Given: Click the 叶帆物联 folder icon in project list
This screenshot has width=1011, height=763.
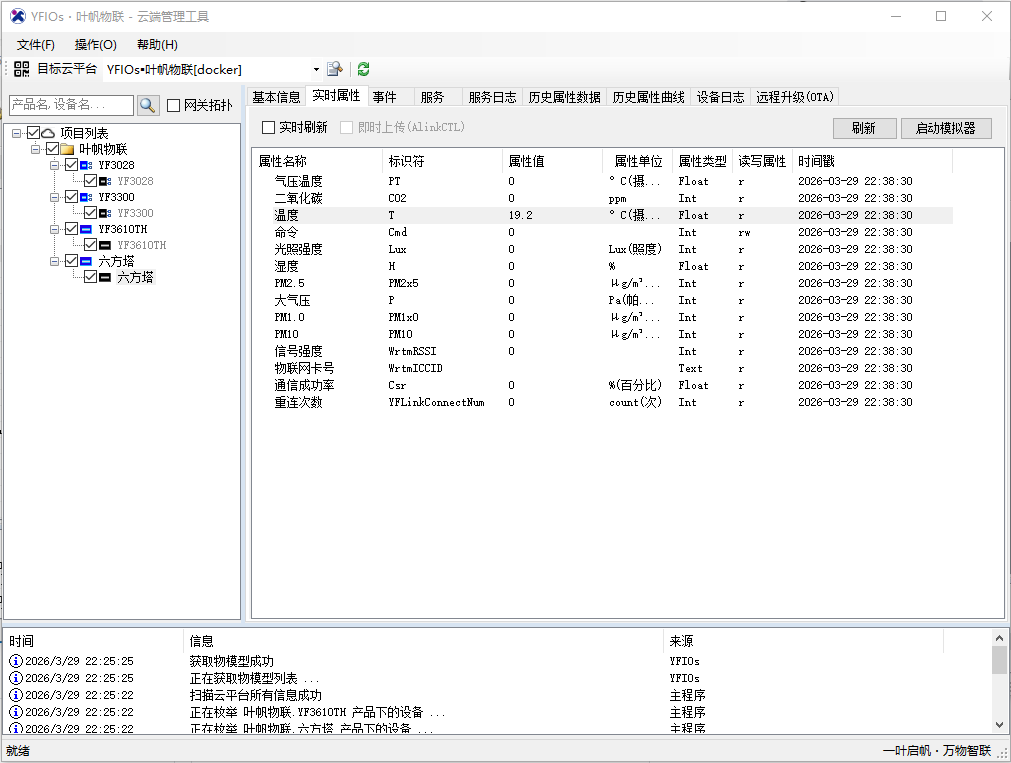Looking at the screenshot, I should pyautogui.click(x=69, y=150).
